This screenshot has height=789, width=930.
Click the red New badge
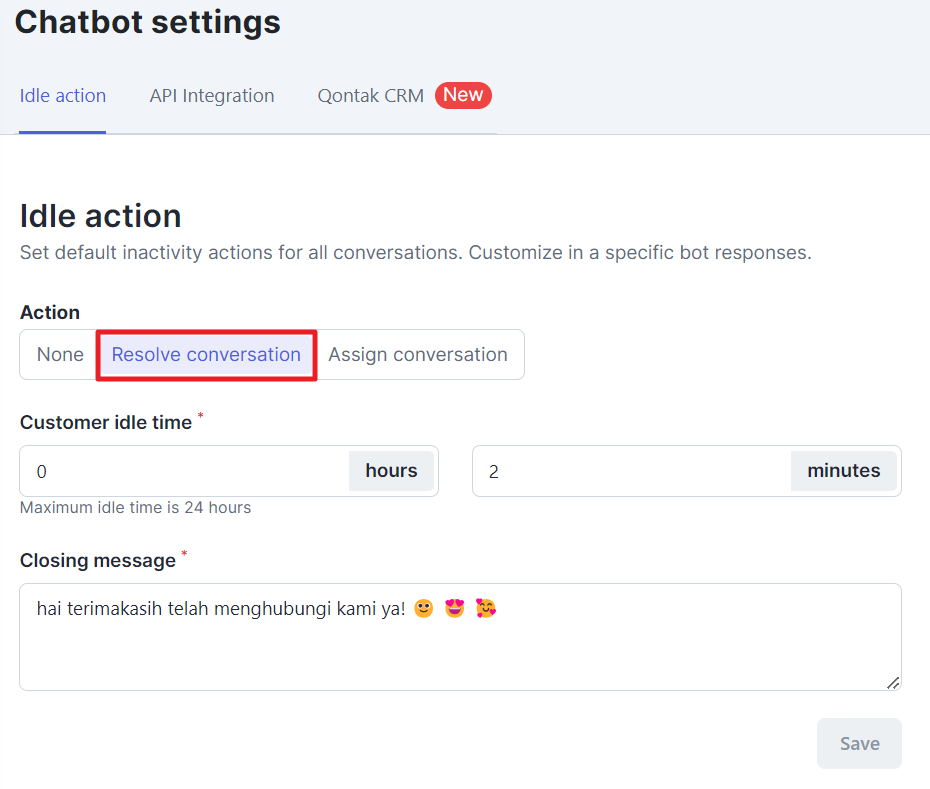(x=463, y=95)
